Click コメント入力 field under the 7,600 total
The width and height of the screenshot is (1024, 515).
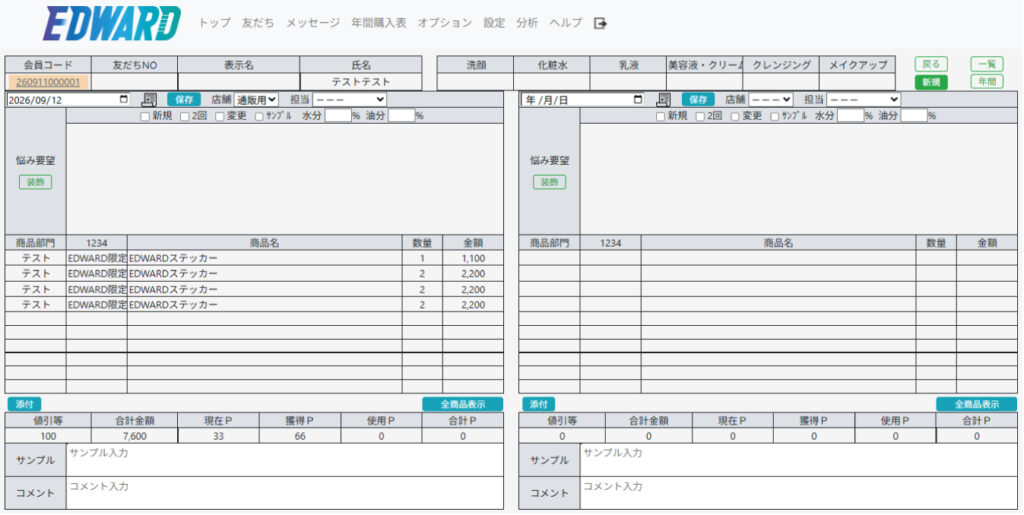(285, 493)
